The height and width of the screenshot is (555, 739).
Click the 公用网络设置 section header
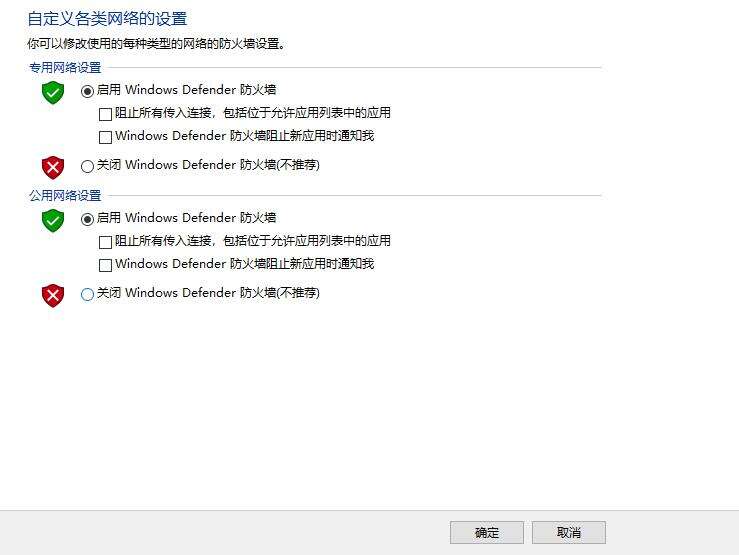pyautogui.click(x=65, y=196)
